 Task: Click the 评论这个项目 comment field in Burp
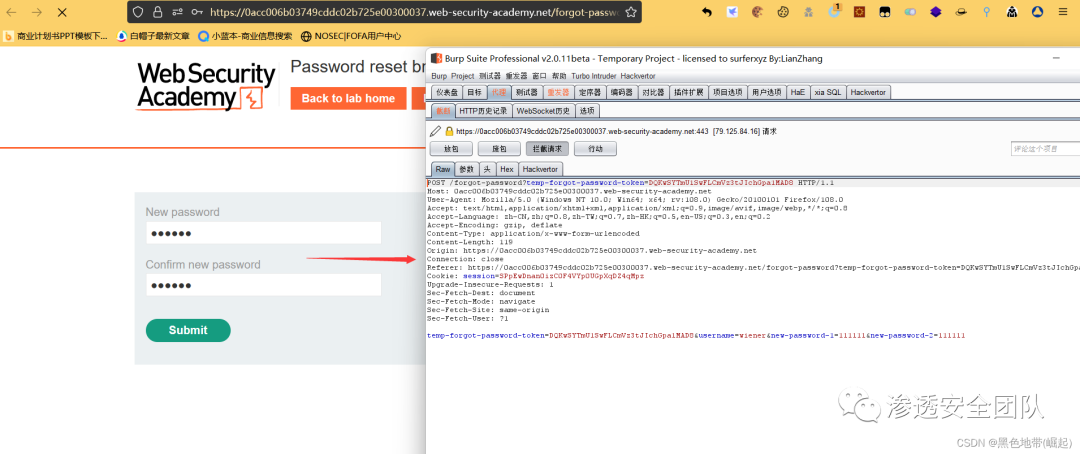tap(1044, 148)
